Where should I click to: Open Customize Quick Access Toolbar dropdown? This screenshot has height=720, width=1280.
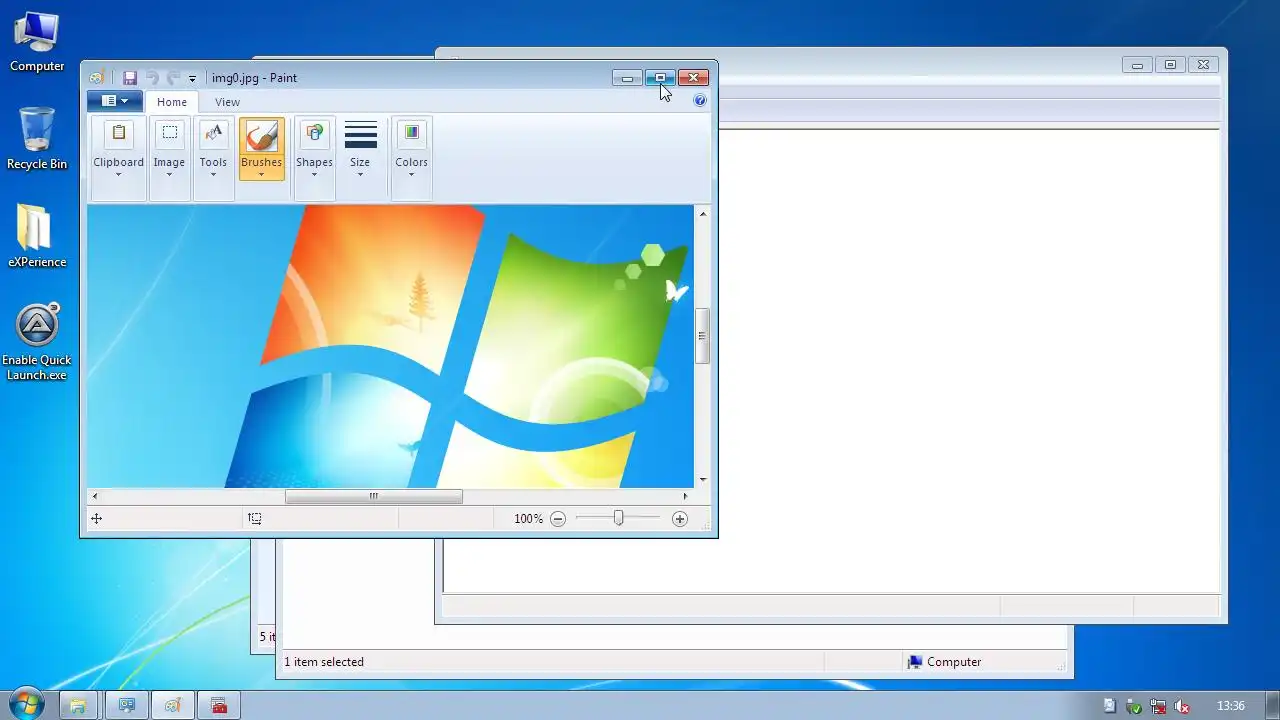(x=192, y=78)
